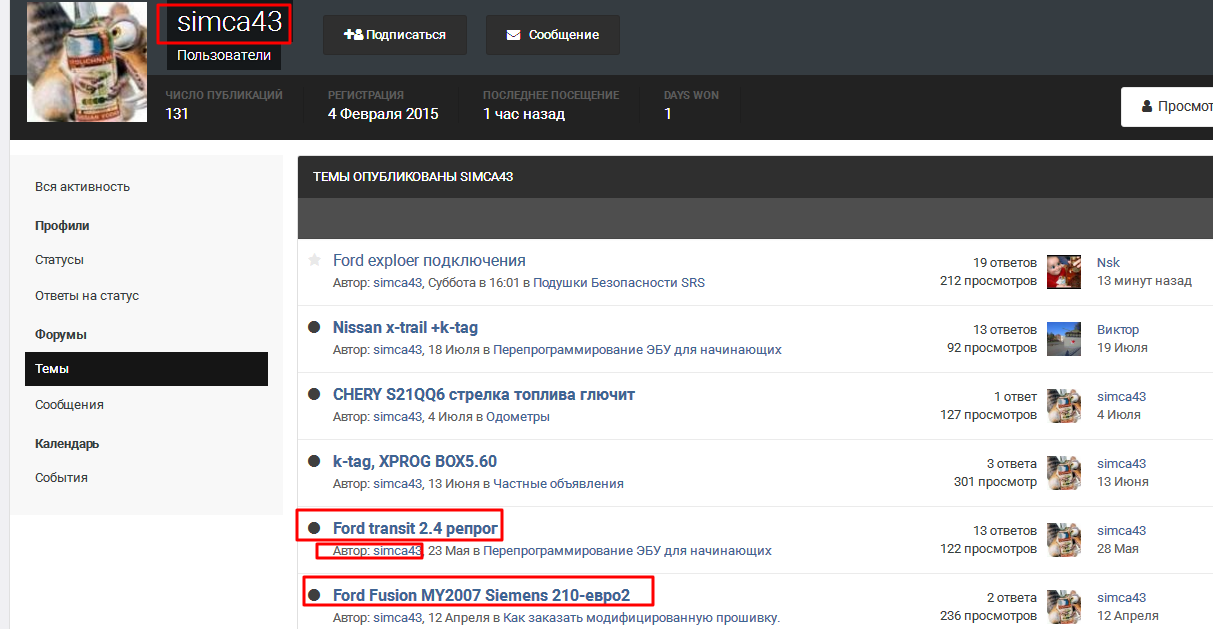Click author simca43 under Ford exploer topic
Image resolution: width=1213 pixels, height=629 pixels.
pos(398,283)
